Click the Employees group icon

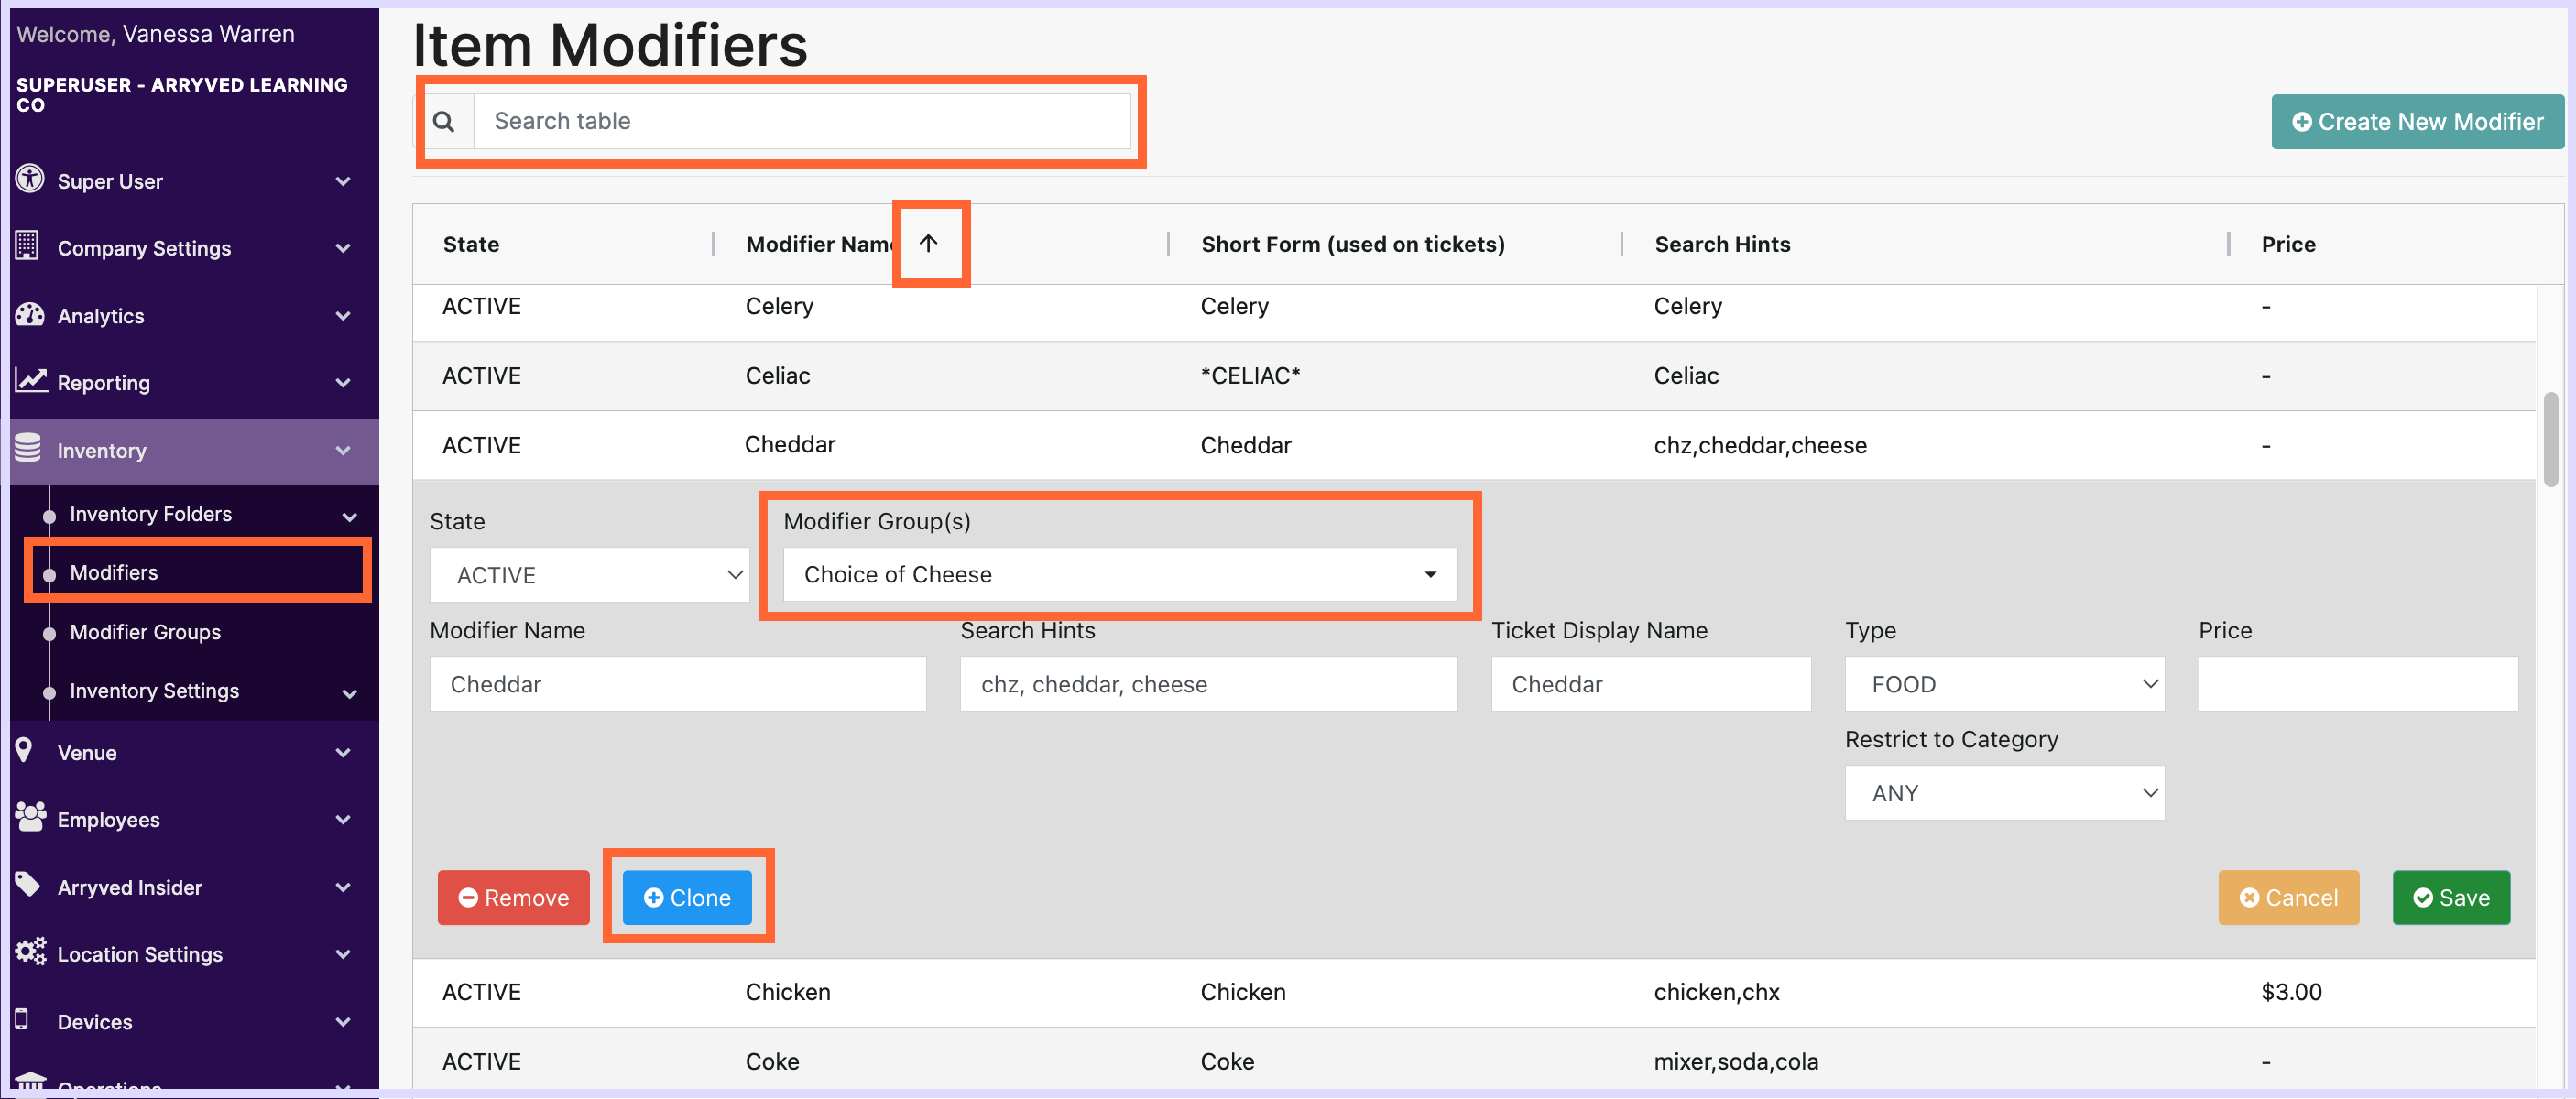30,818
